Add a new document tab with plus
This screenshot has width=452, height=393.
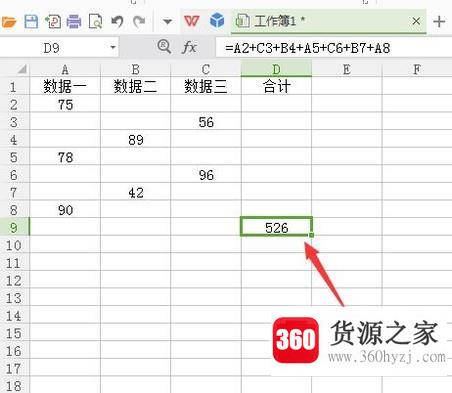click(439, 22)
